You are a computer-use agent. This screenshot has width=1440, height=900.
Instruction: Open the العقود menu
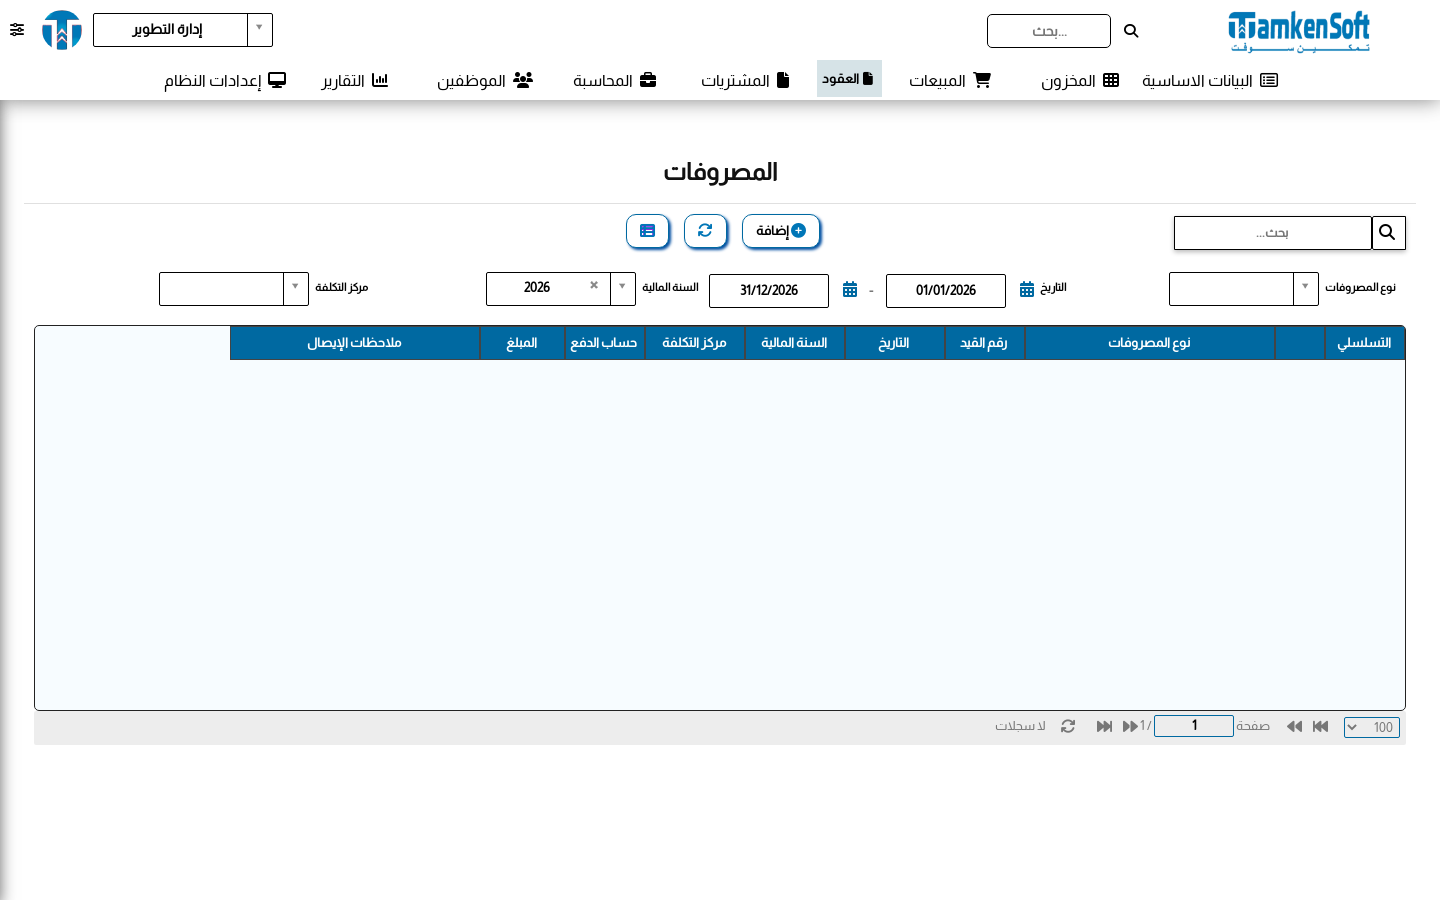pos(849,79)
